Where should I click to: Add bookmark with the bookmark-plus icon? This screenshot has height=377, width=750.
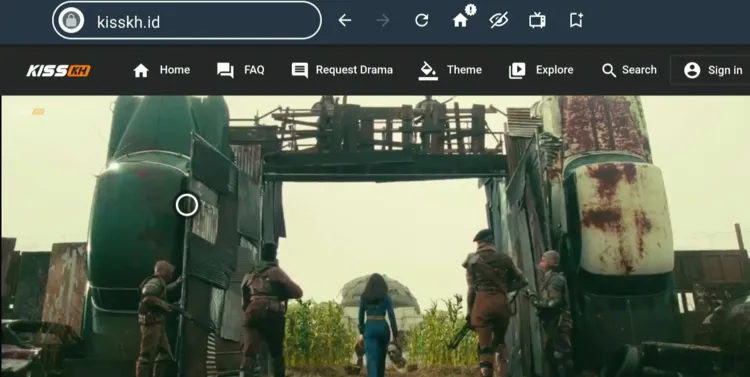pyautogui.click(x=576, y=20)
